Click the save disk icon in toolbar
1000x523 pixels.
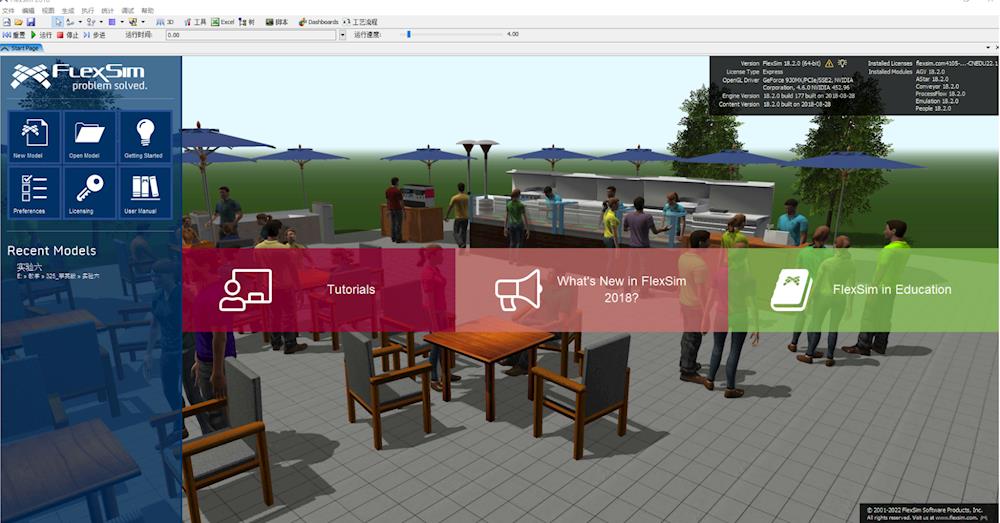click(x=31, y=21)
